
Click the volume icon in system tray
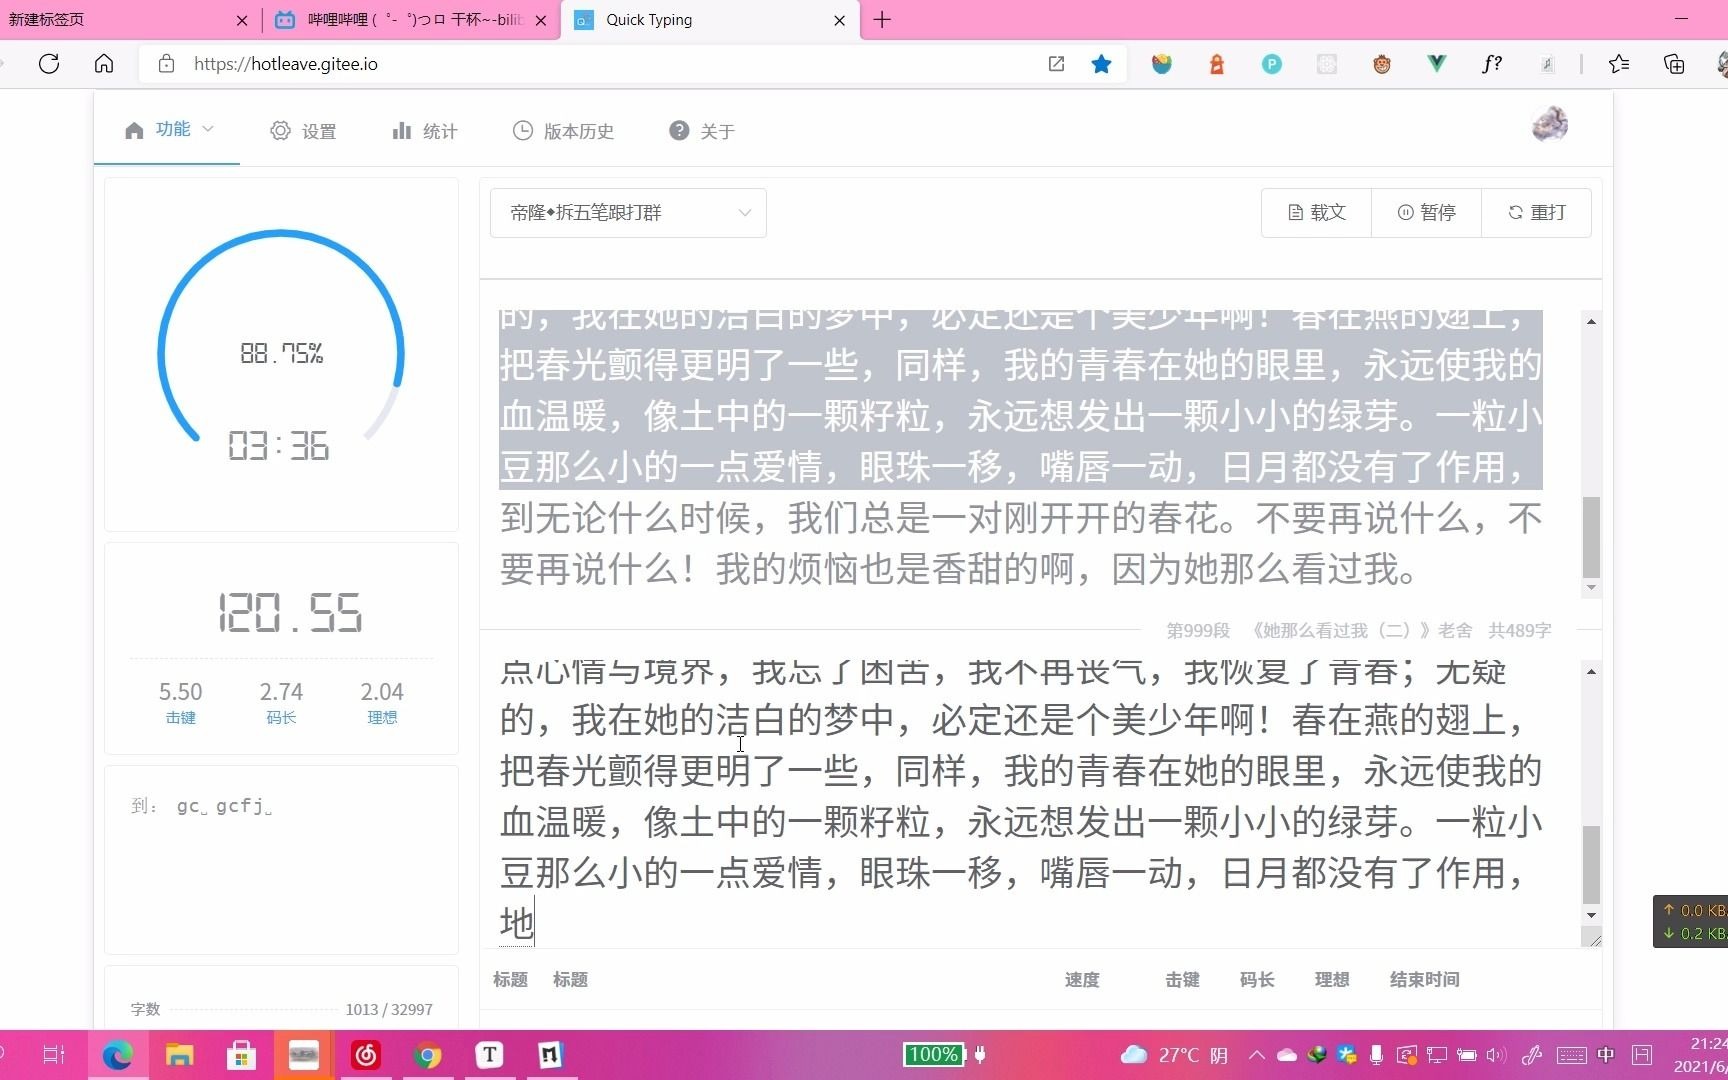click(1496, 1055)
